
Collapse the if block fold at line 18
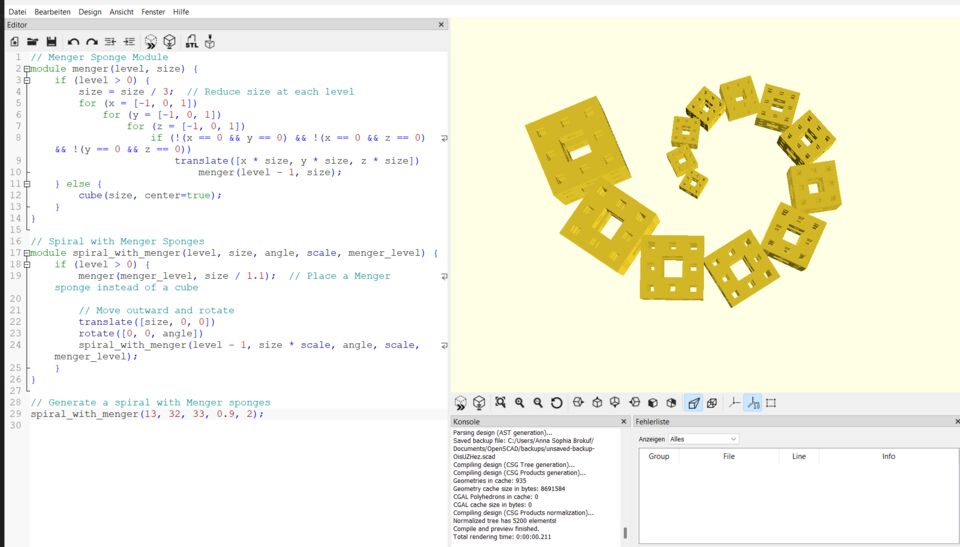[27, 265]
